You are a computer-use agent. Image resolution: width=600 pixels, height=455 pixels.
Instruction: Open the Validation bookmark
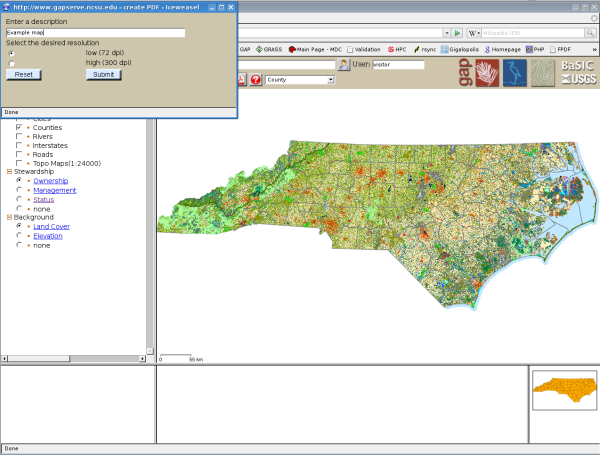click(x=364, y=49)
